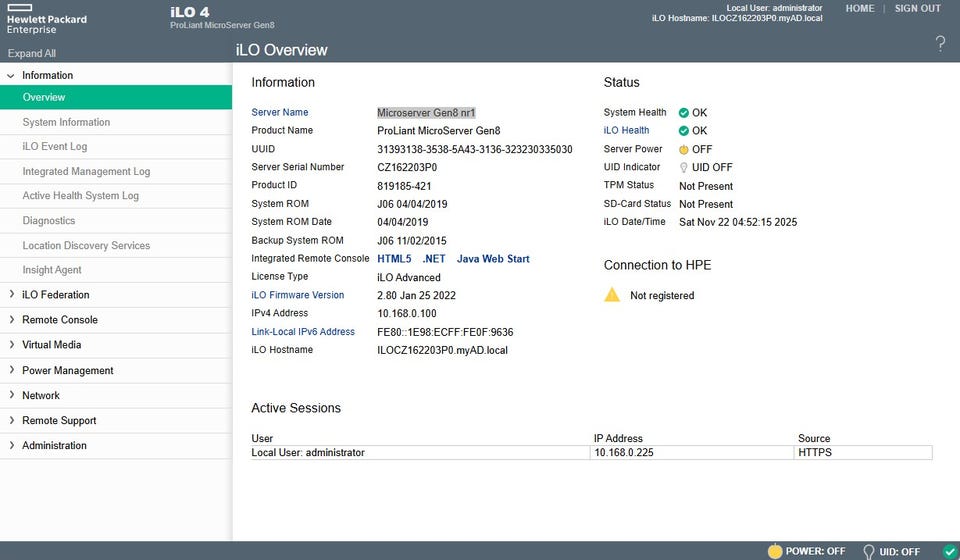
Task: Open the iLO Event Log page
Action: click(x=55, y=147)
